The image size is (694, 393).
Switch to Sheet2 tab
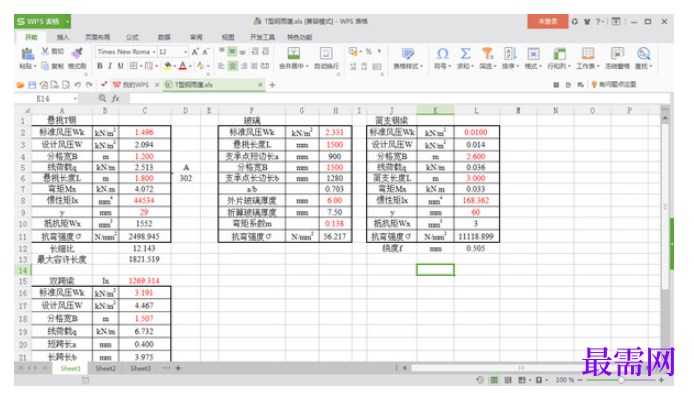(x=105, y=368)
